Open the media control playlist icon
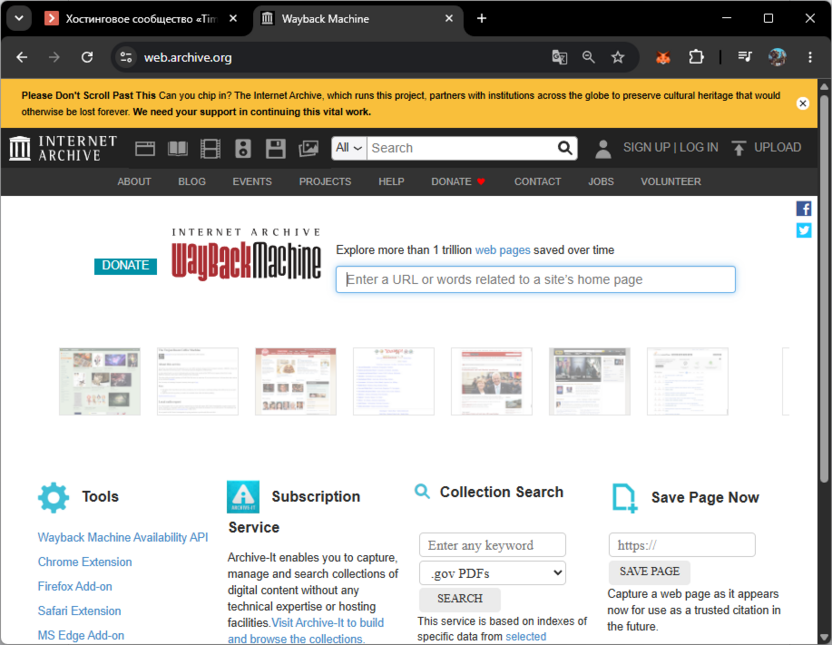 pos(745,57)
